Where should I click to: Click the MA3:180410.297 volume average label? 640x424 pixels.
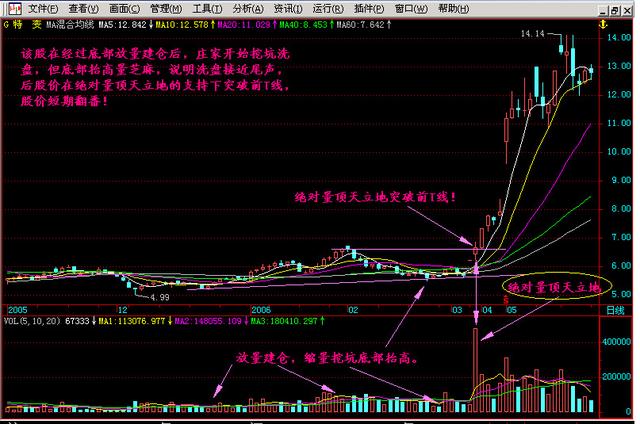pyautogui.click(x=284, y=321)
